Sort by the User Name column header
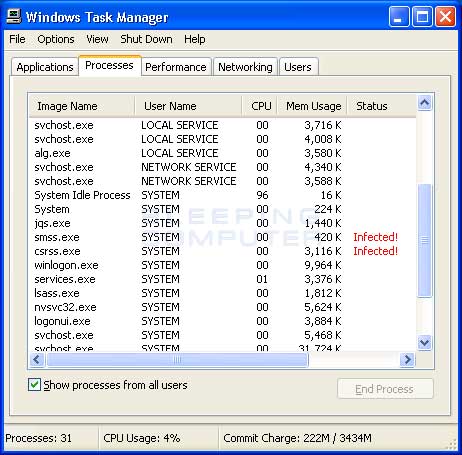This screenshot has height=455, width=462. (188, 106)
